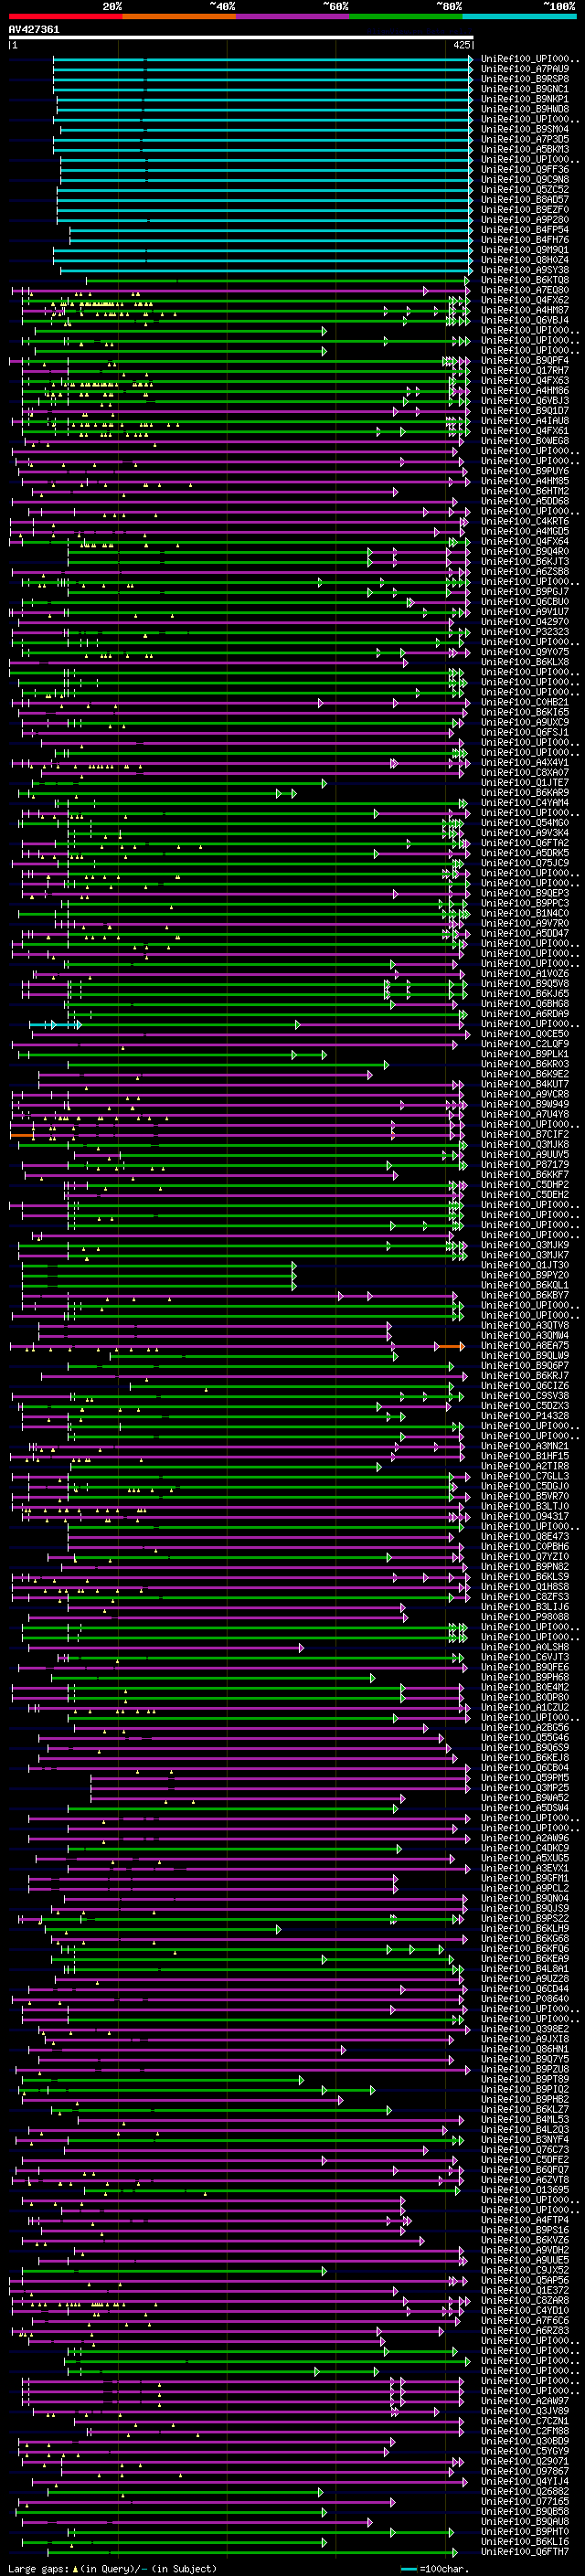Viewport: 585px width, 2576px height.
Task: Select hit label UniRef100_Q3MJK8
Action: tap(525, 1144)
